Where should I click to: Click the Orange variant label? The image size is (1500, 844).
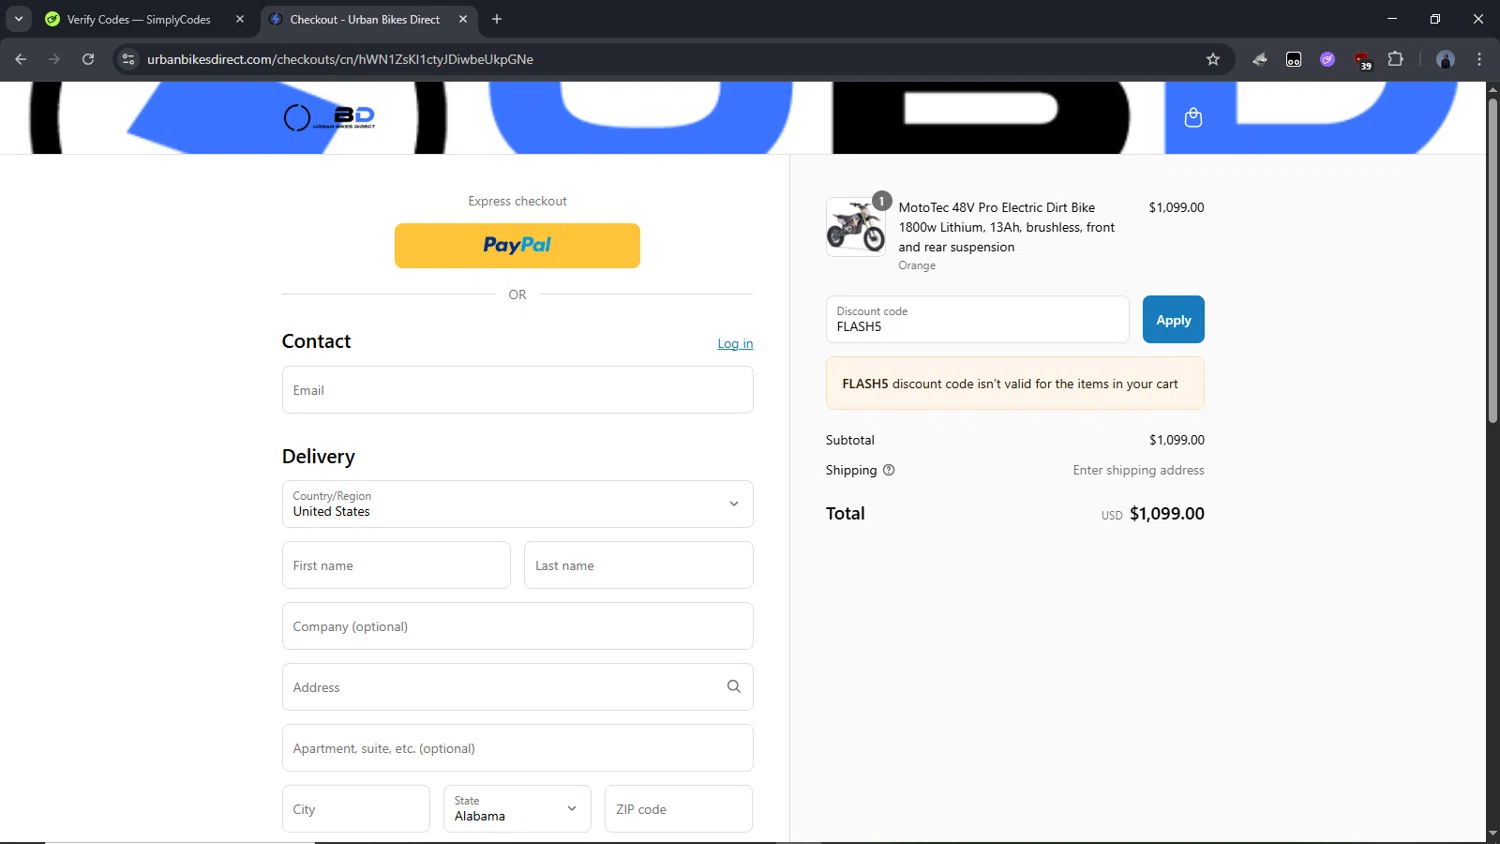tap(917, 265)
